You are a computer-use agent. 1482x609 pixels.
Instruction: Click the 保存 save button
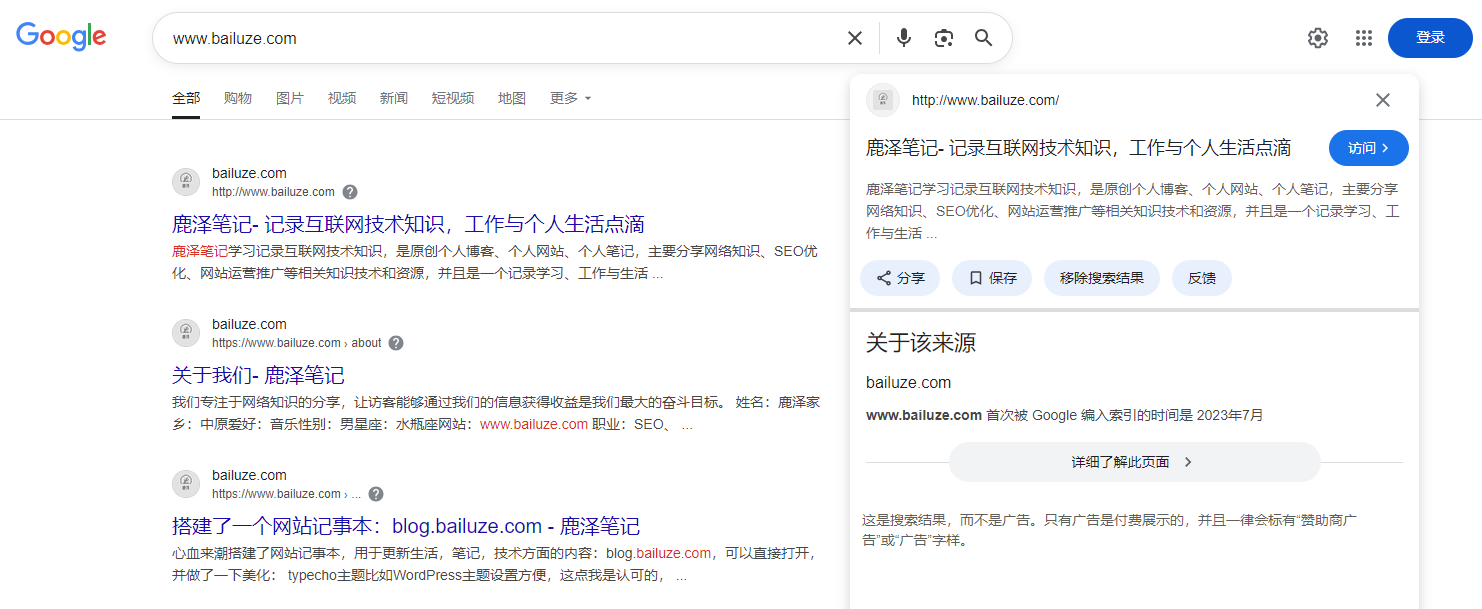992,278
